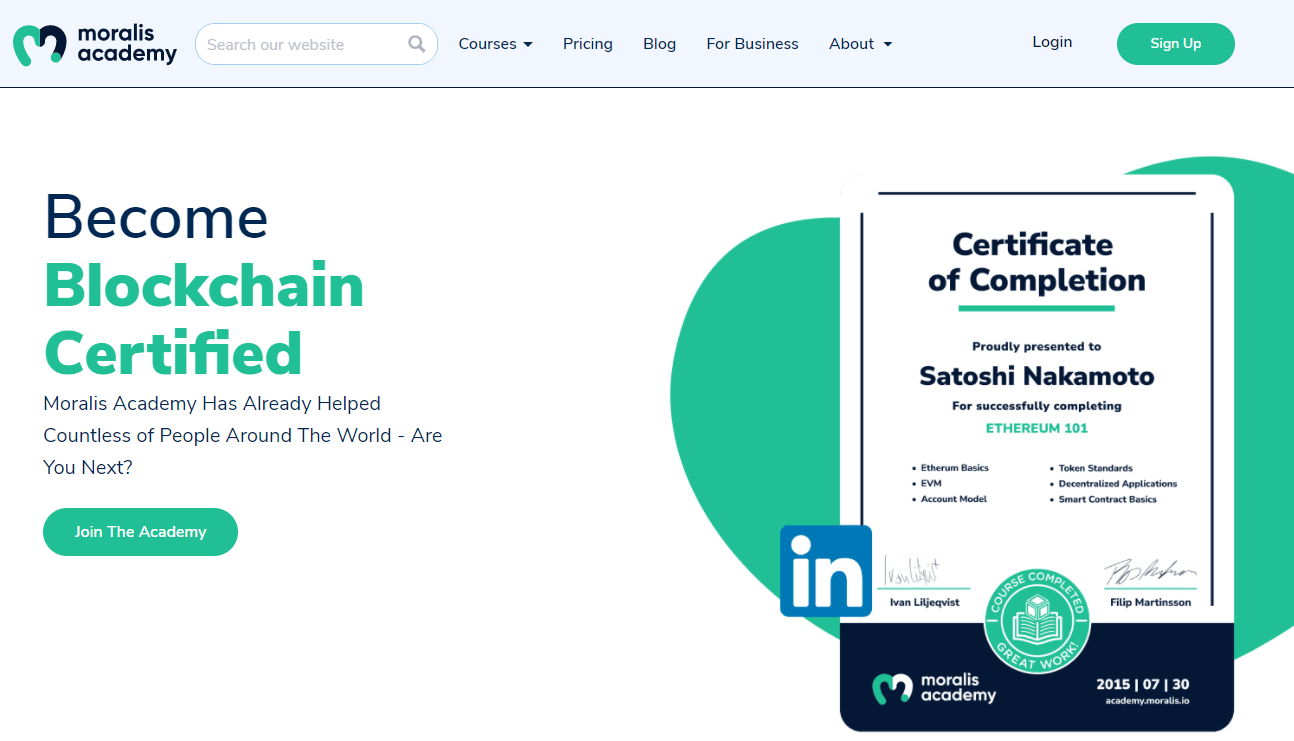Click the LinkedIn icon on certificate
Viewport: 1294px width, 741px height.
coord(826,571)
